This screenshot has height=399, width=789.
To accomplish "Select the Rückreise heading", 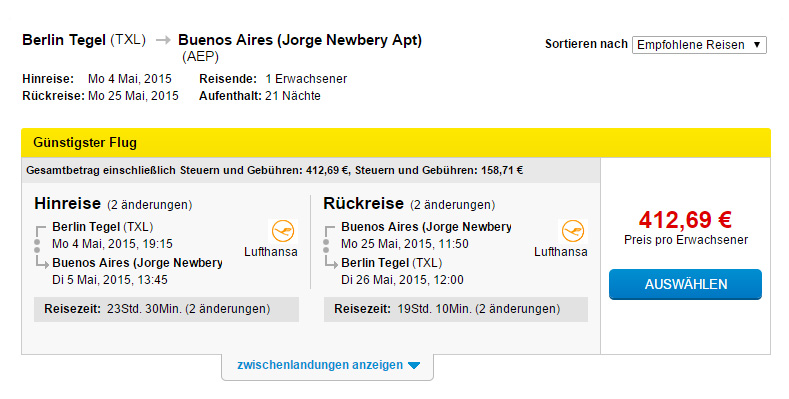I will pos(363,203).
